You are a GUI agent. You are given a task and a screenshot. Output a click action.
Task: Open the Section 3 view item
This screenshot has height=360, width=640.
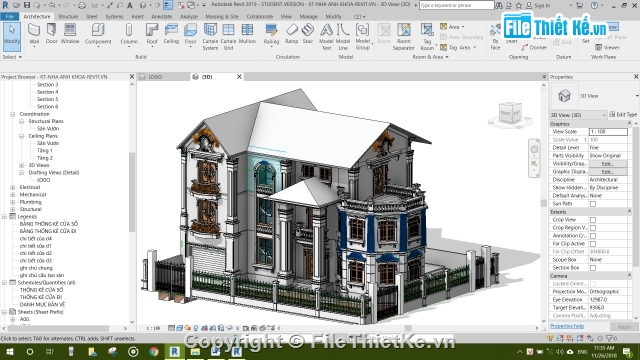click(x=47, y=84)
